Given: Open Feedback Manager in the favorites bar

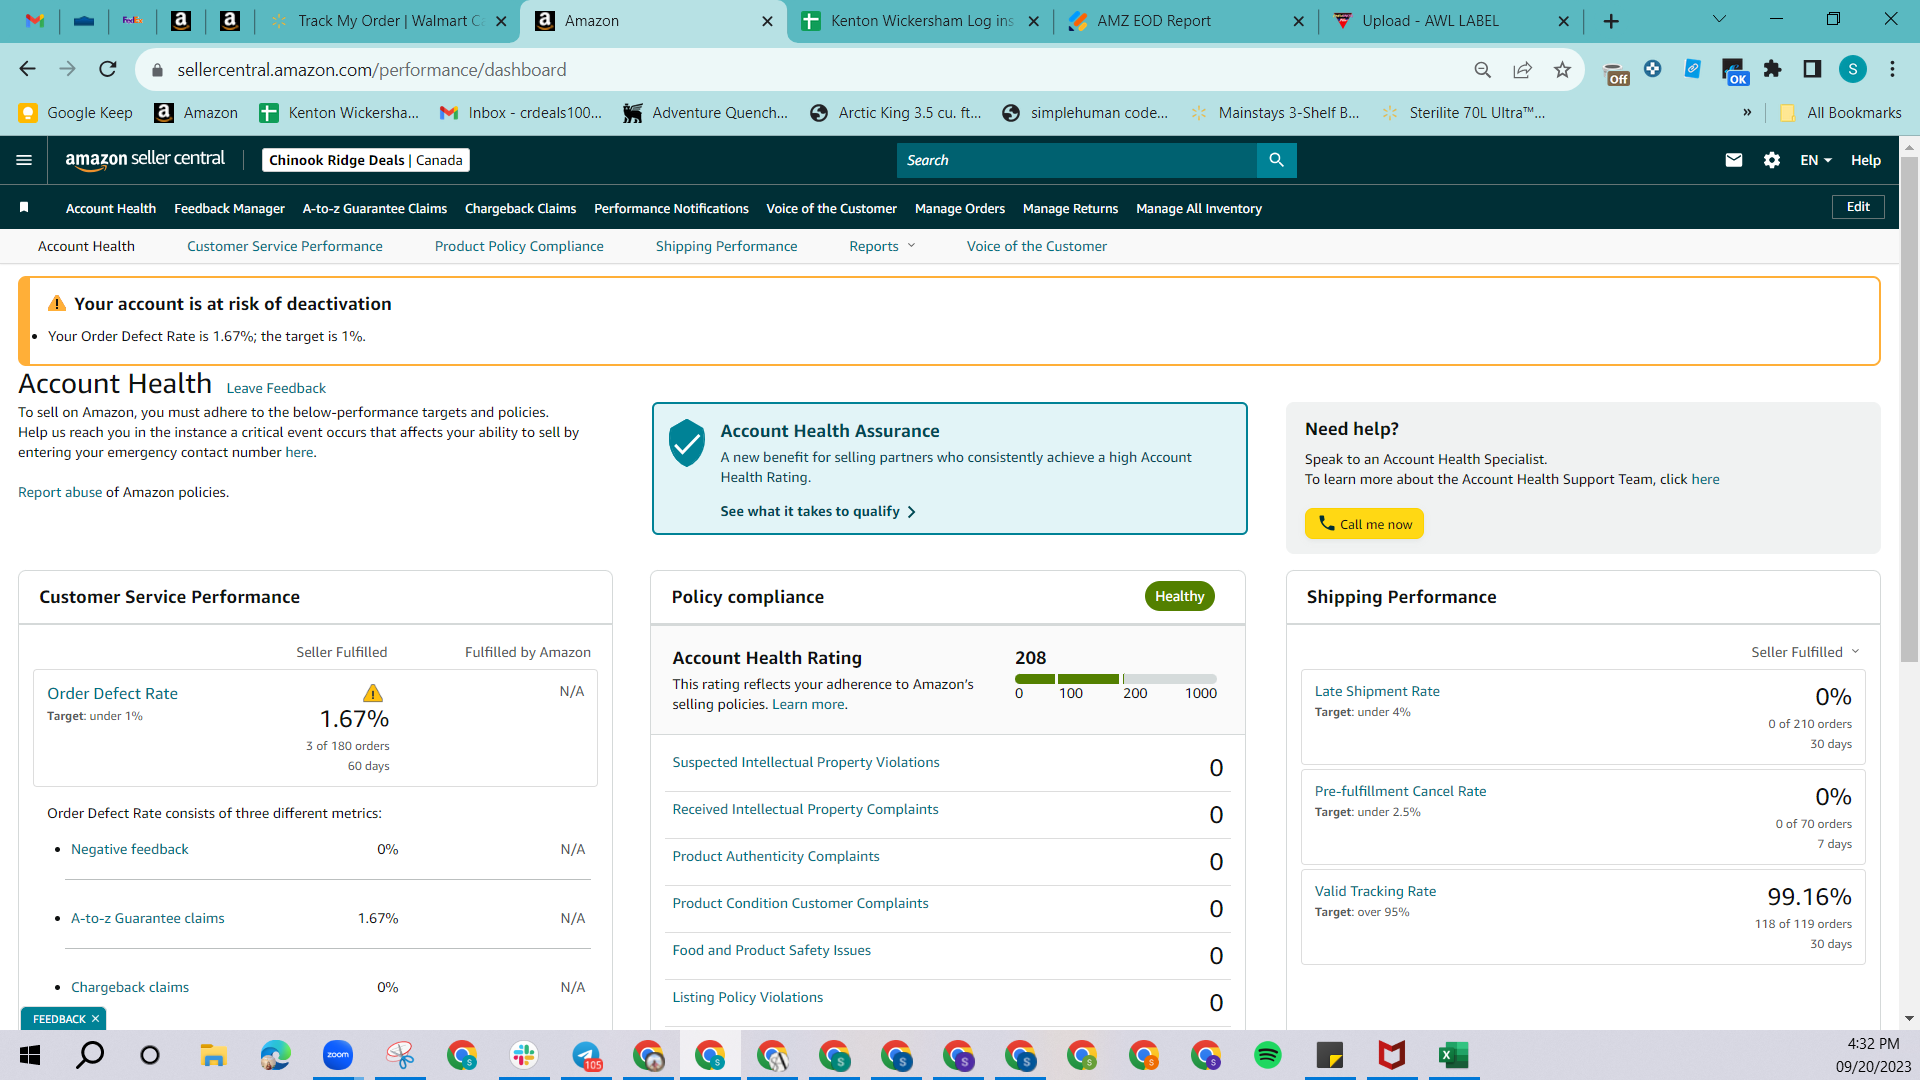Looking at the screenshot, I should point(230,208).
